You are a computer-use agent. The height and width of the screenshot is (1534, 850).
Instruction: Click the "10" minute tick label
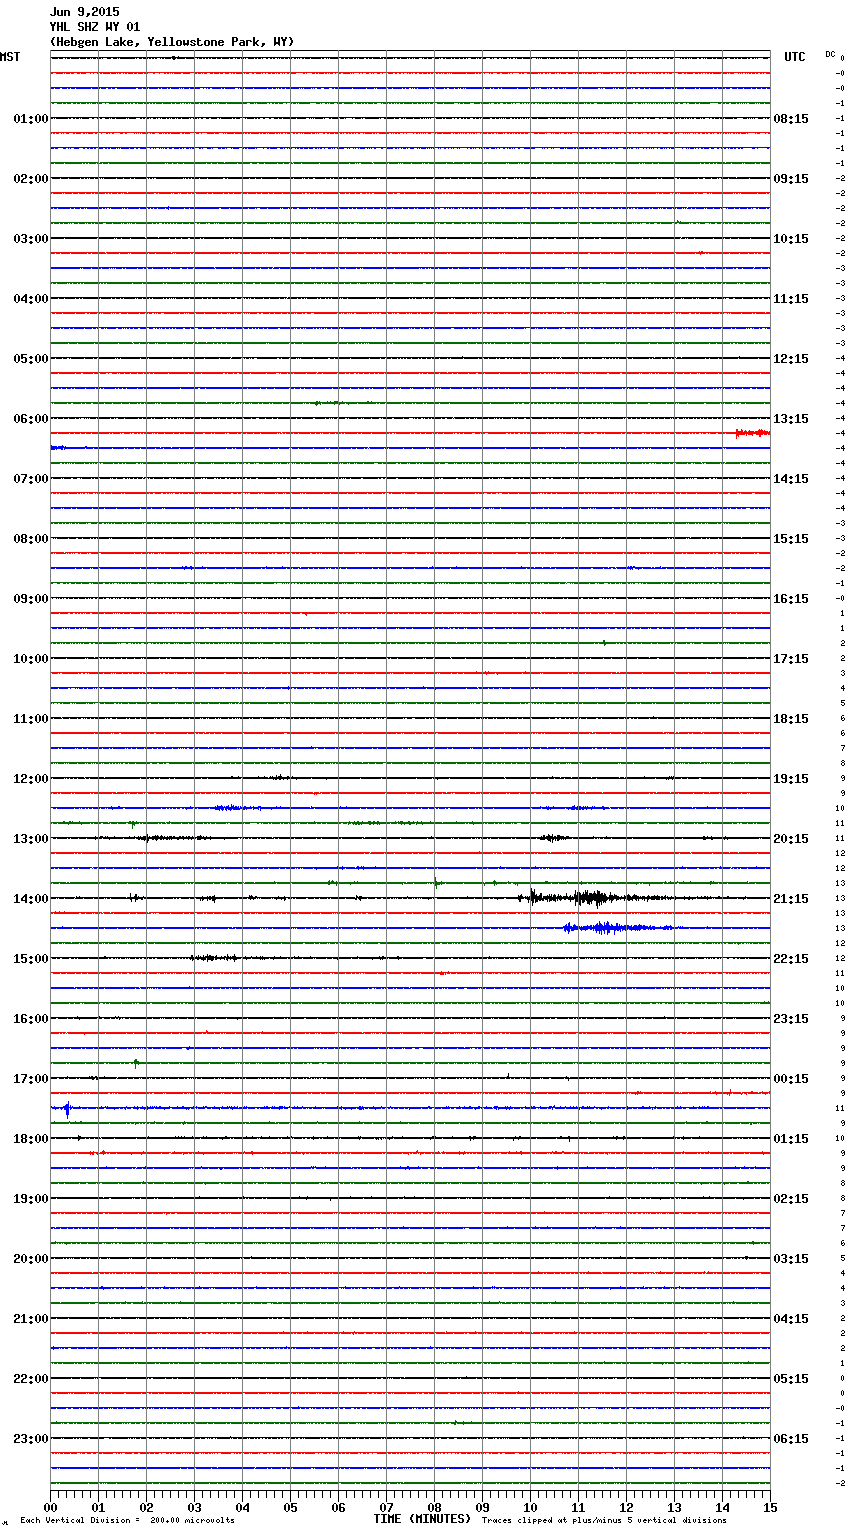click(x=530, y=1507)
